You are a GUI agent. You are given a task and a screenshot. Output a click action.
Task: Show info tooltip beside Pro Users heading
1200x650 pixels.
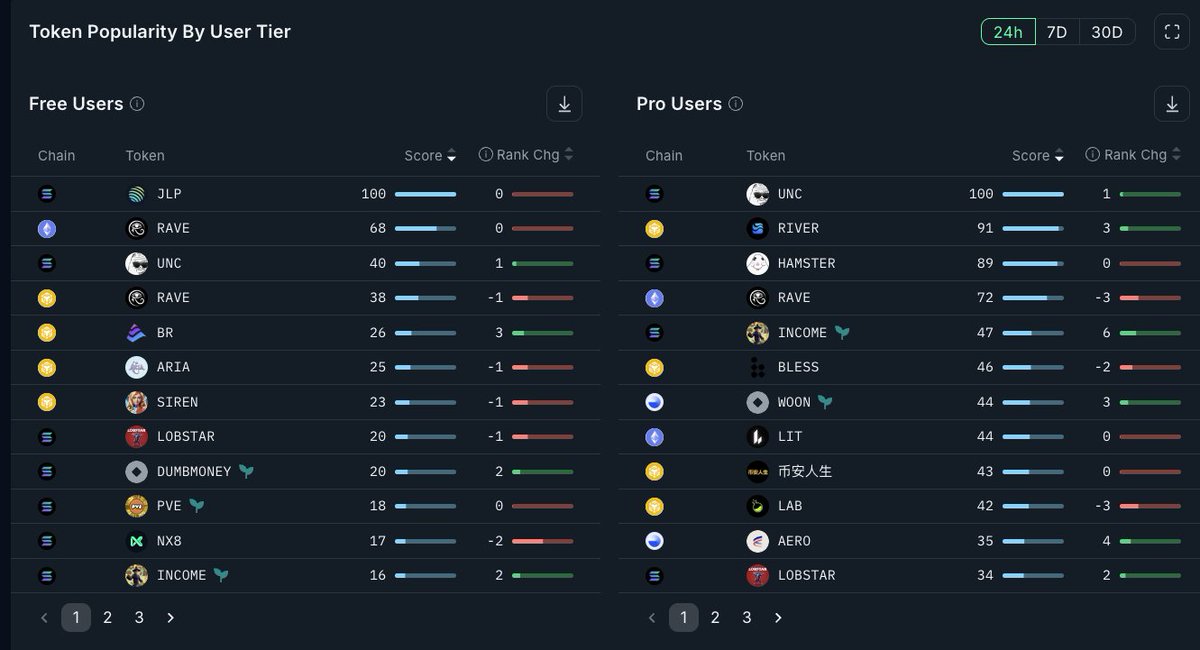point(736,104)
